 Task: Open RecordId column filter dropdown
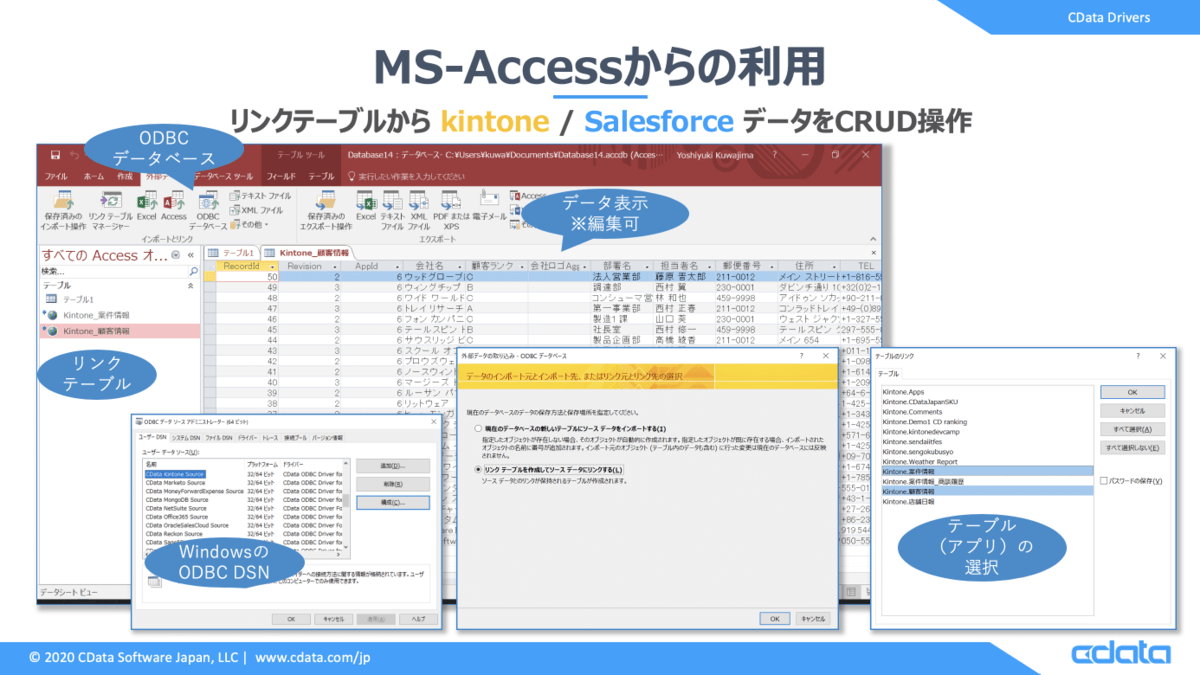click(x=271, y=267)
